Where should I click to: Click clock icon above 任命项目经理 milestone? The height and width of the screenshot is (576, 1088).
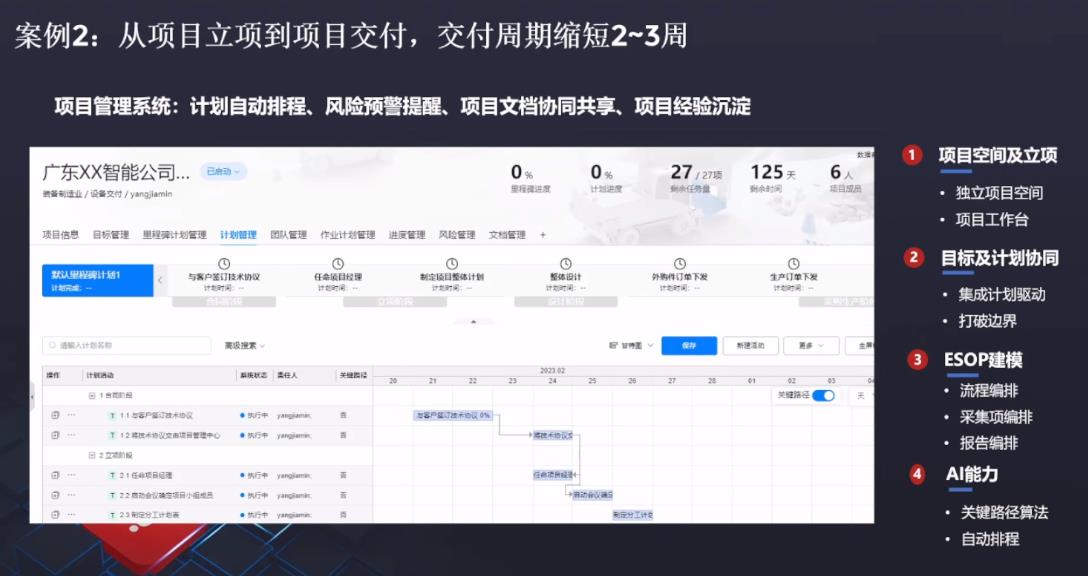(338, 264)
